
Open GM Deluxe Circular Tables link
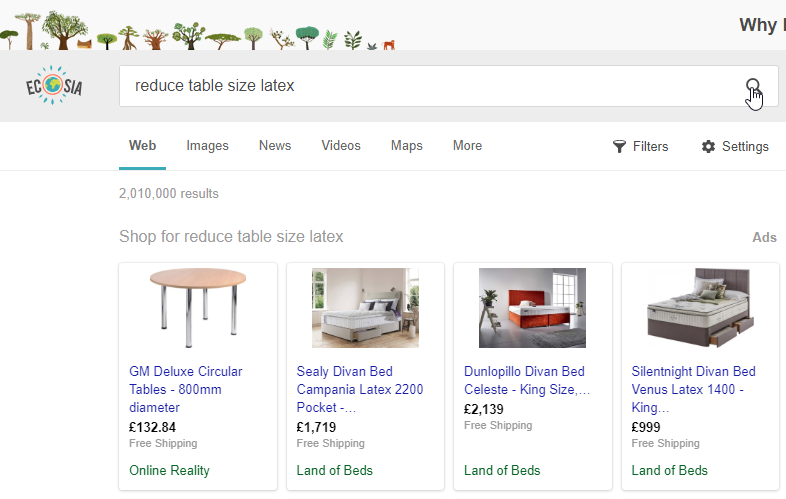pyautogui.click(x=185, y=389)
